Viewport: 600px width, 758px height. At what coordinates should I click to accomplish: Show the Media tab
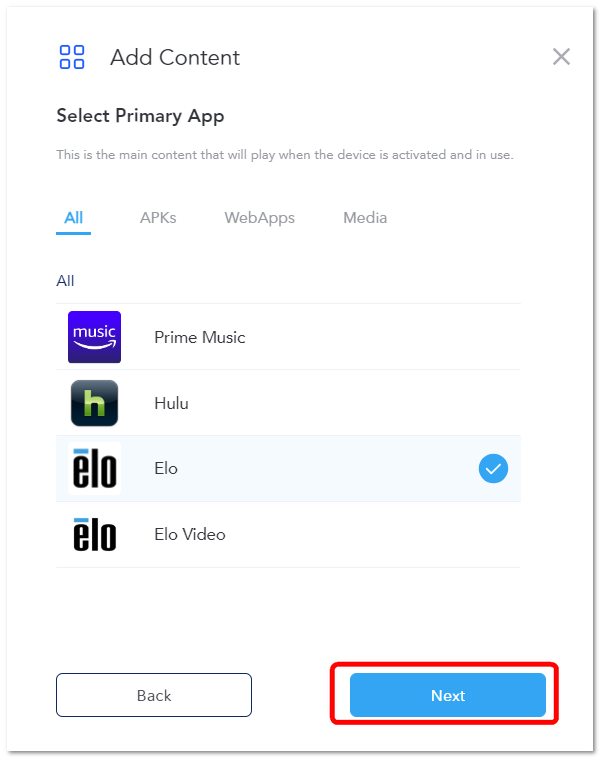365,218
